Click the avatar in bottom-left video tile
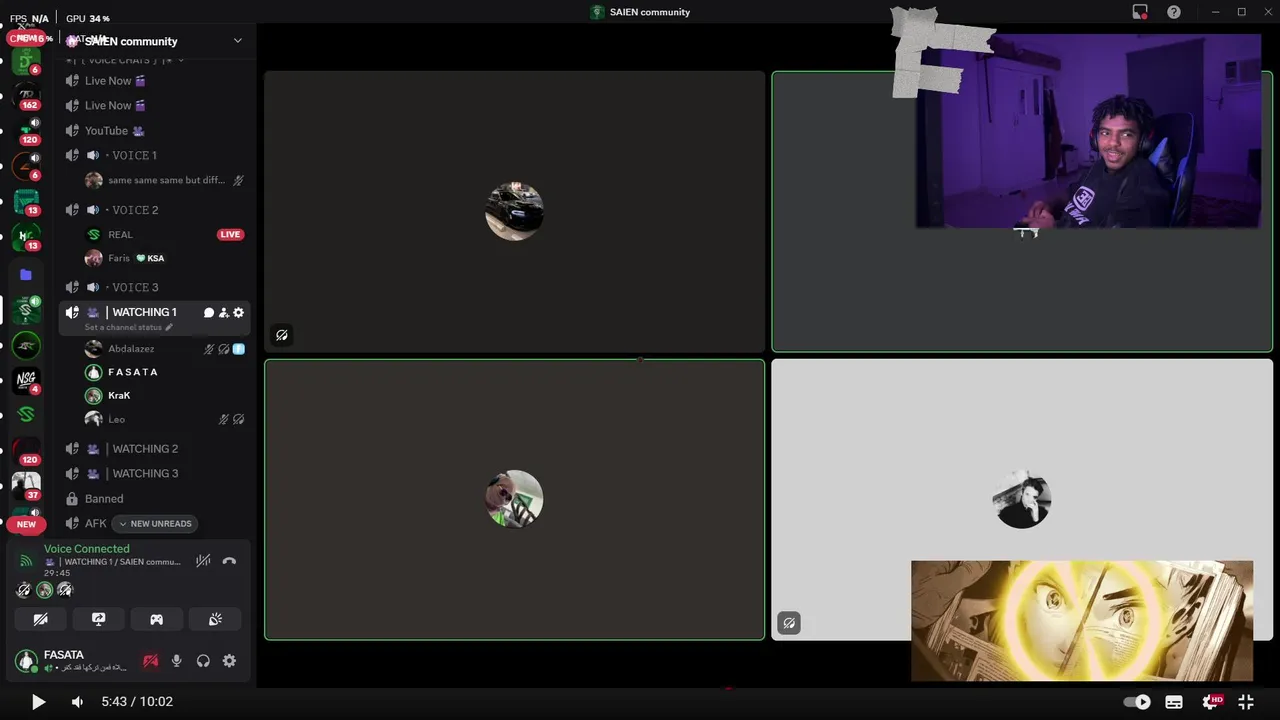Screen dimensions: 1280x720 tap(514, 499)
